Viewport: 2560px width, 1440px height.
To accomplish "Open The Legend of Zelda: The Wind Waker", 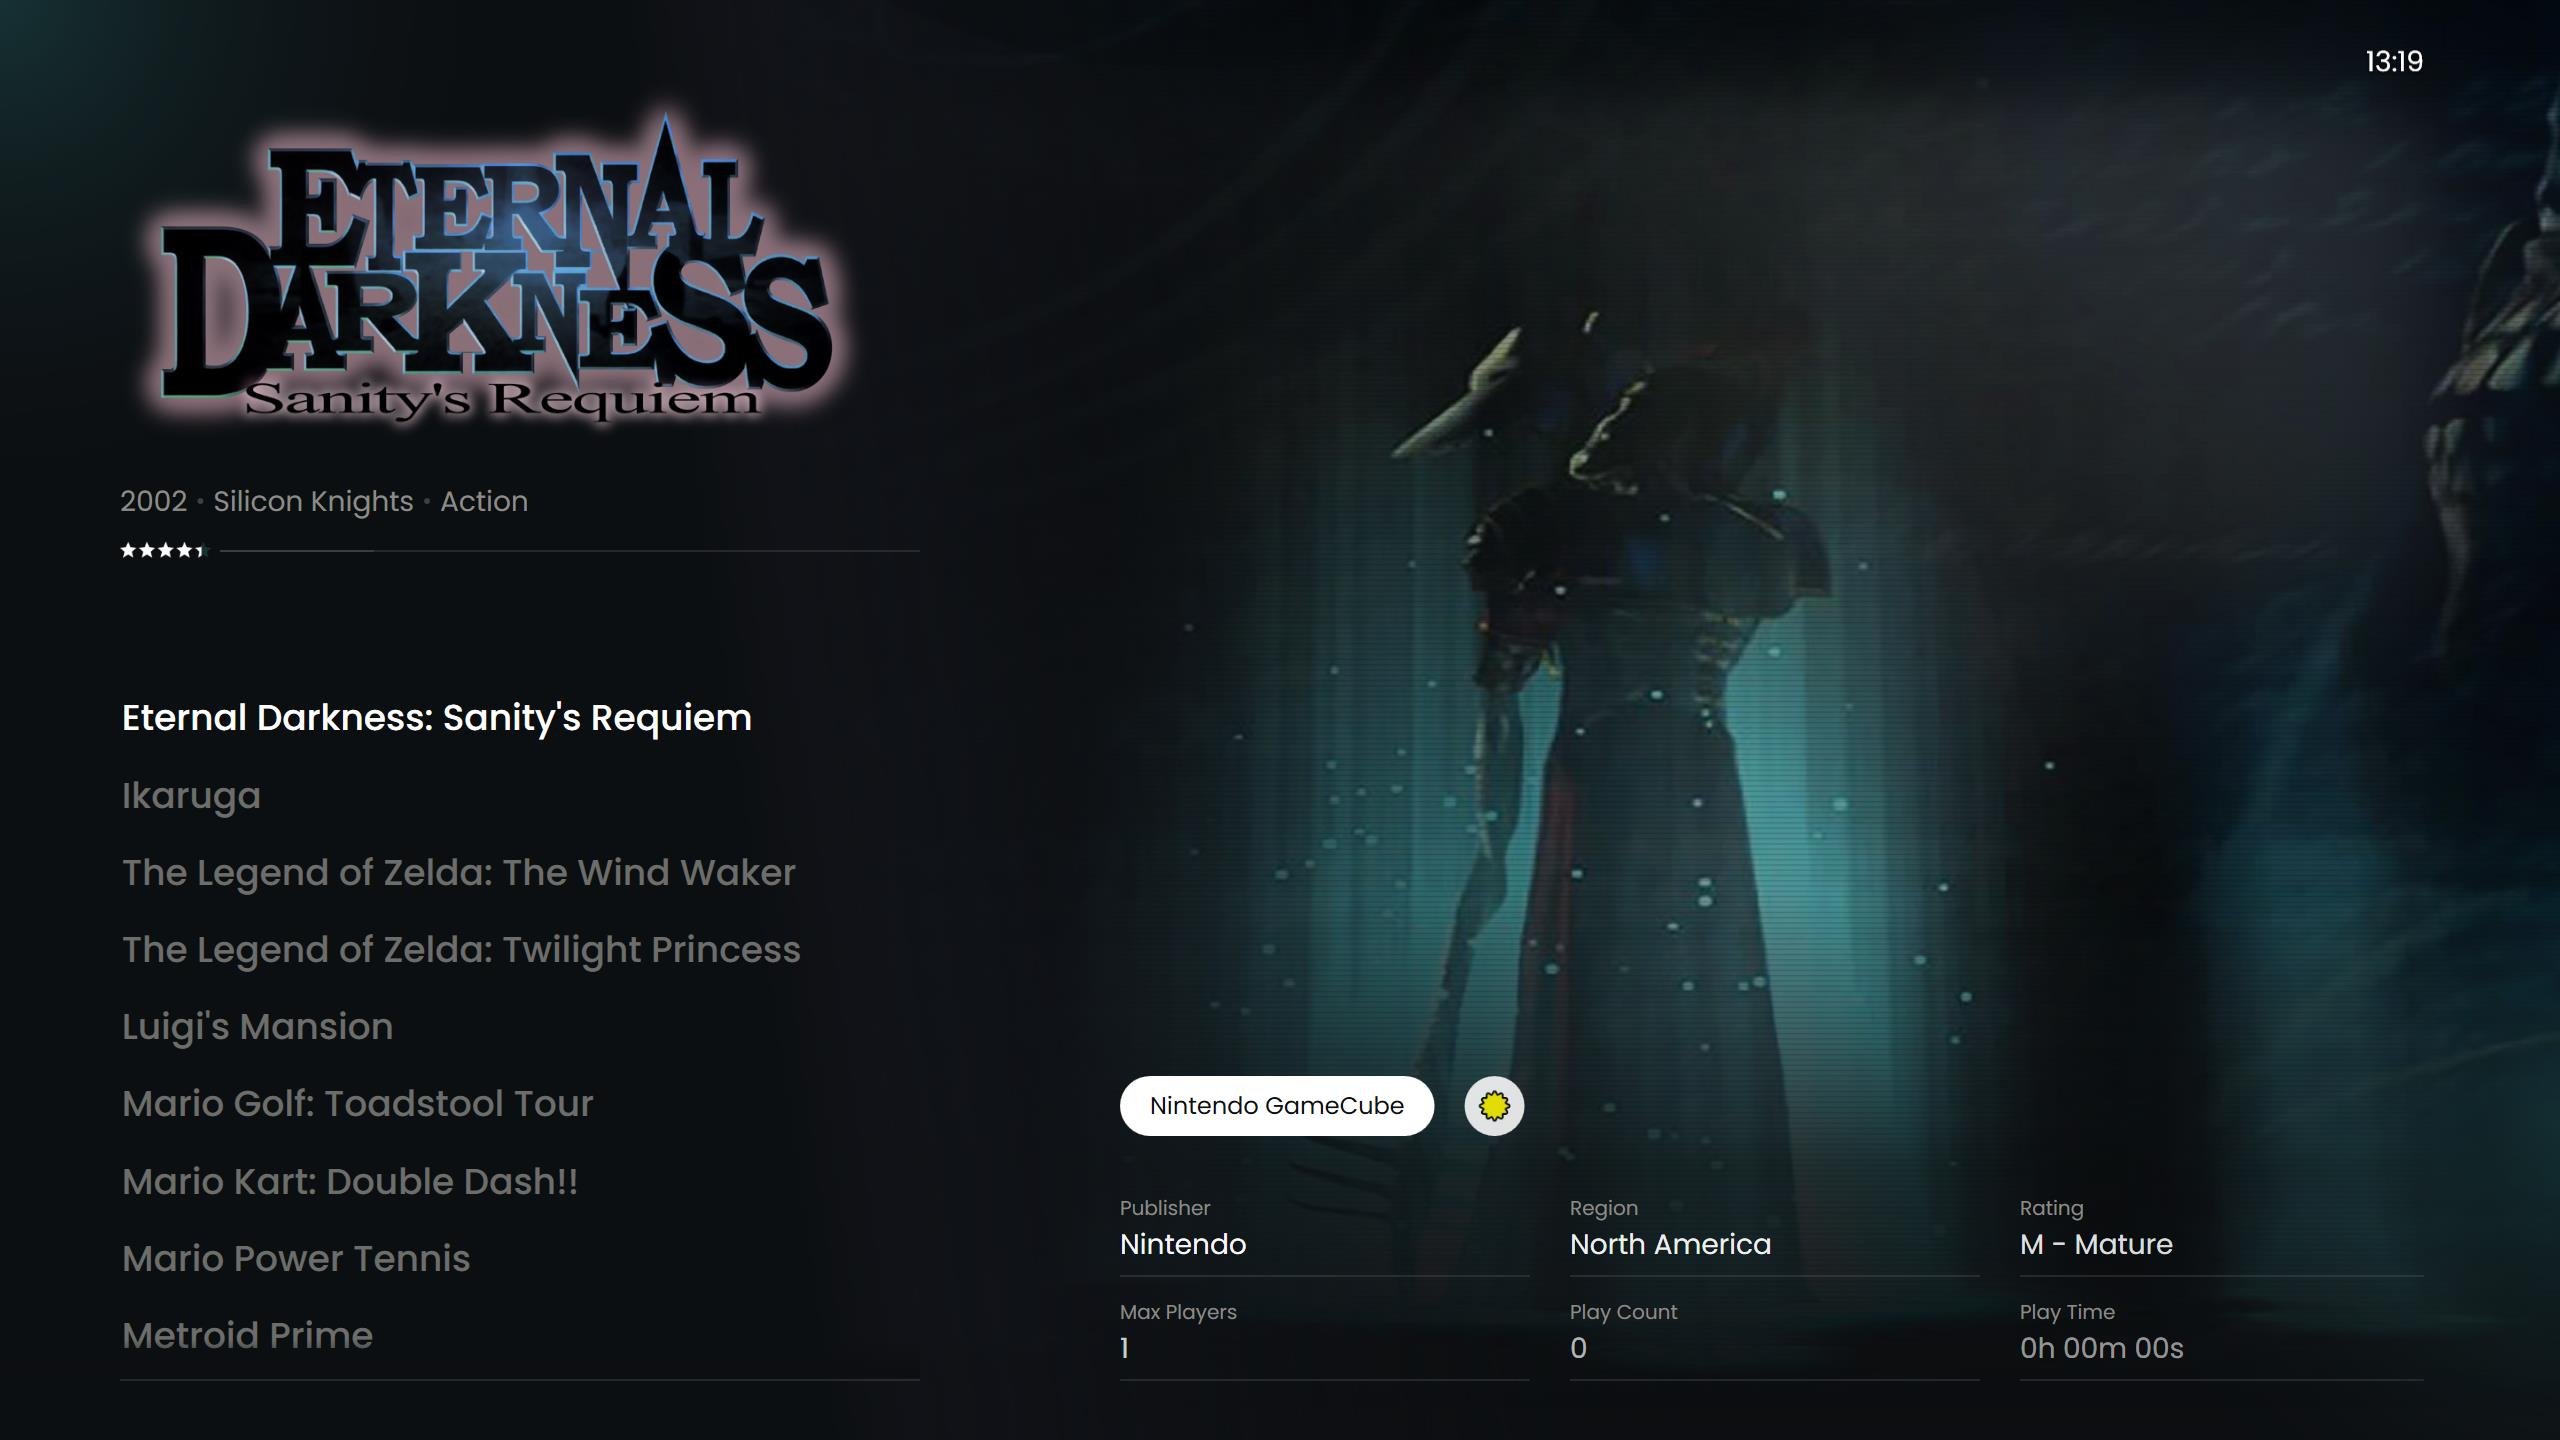I will (x=459, y=873).
